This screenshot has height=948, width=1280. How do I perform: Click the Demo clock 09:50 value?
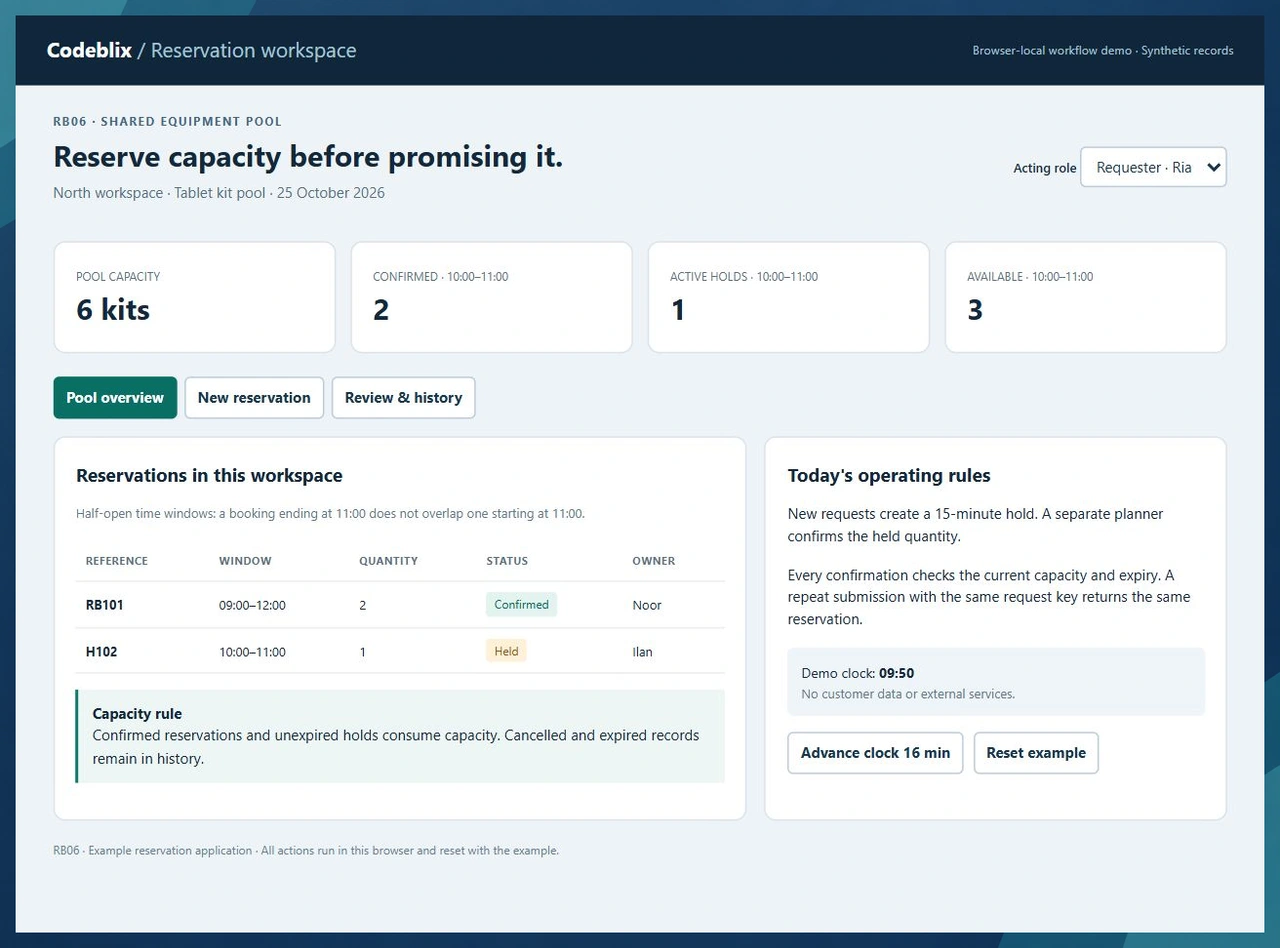point(896,673)
